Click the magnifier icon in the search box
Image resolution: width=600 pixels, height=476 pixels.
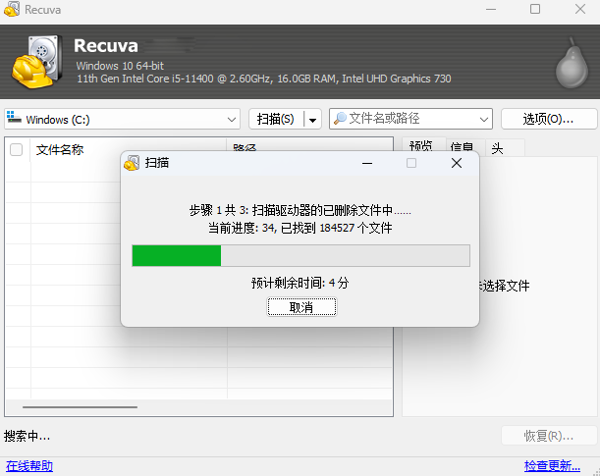(340, 119)
